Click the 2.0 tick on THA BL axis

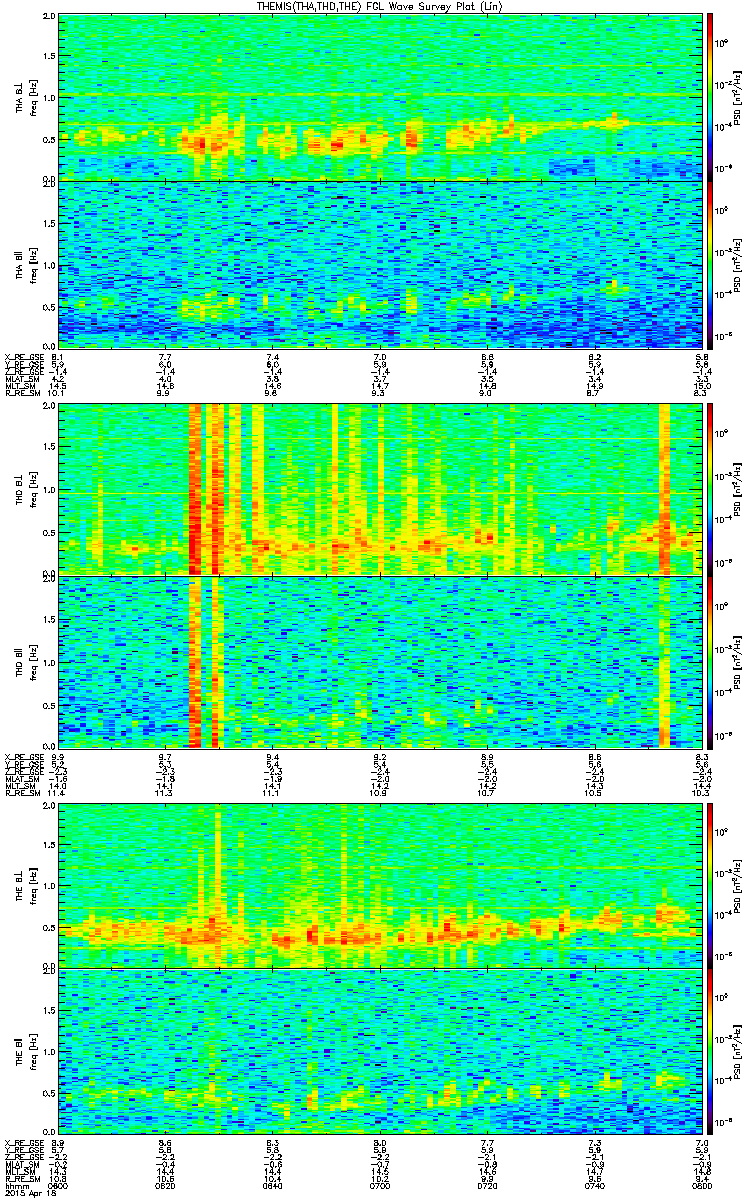(48, 18)
